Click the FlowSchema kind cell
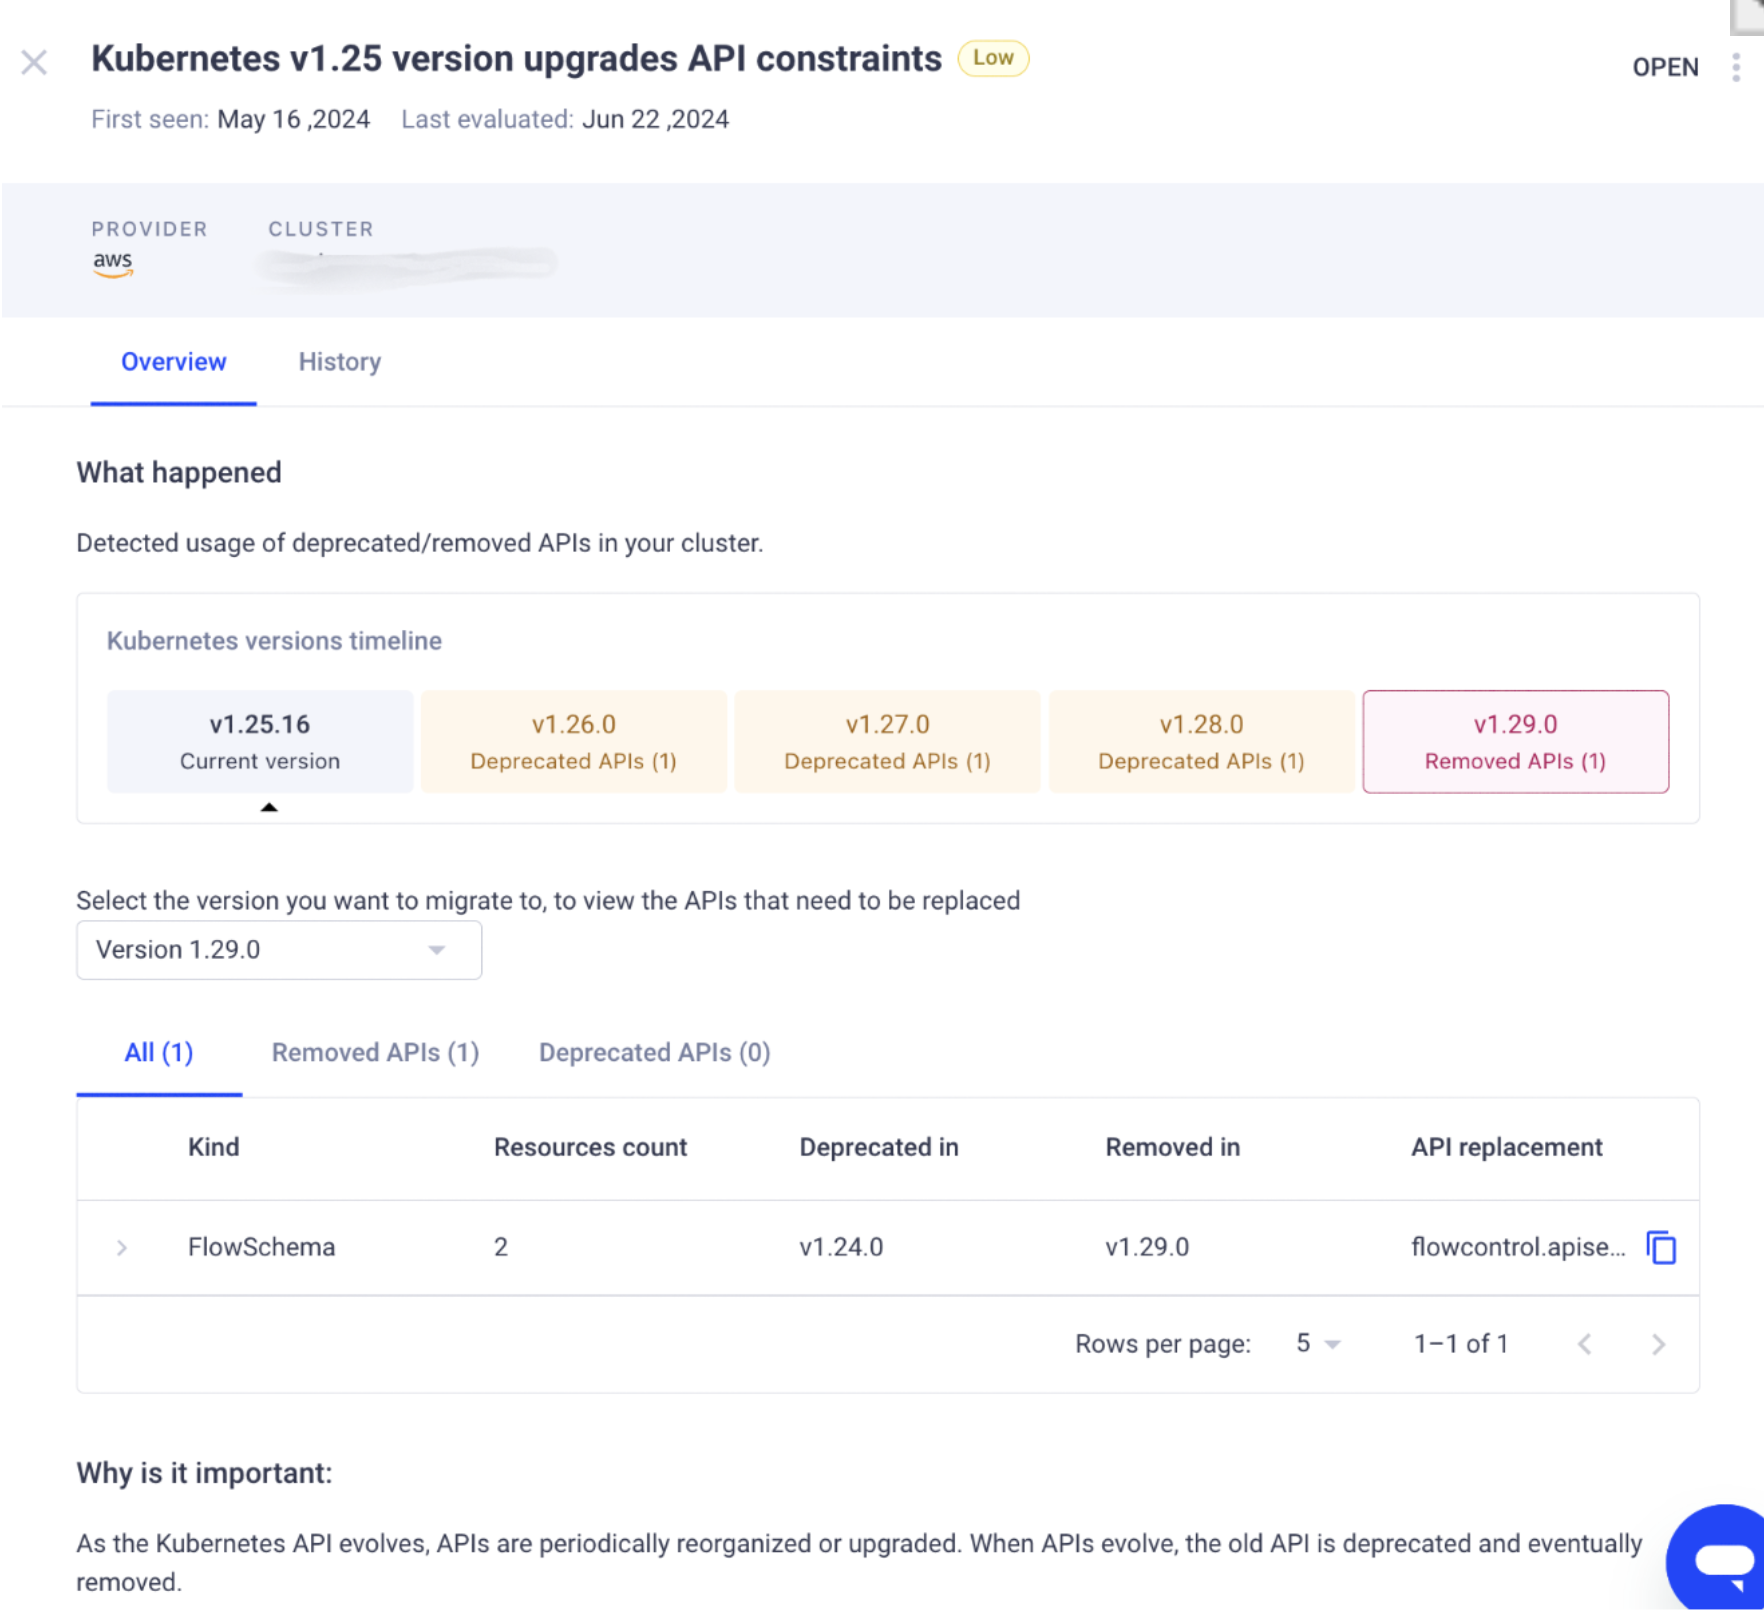 (261, 1247)
